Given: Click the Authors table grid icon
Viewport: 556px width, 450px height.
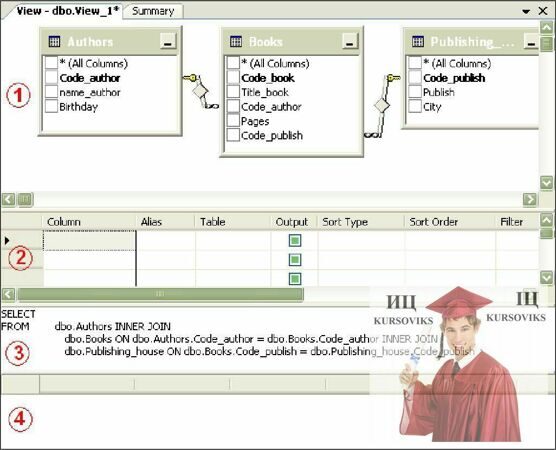Looking at the screenshot, I should pyautogui.click(x=54, y=41).
